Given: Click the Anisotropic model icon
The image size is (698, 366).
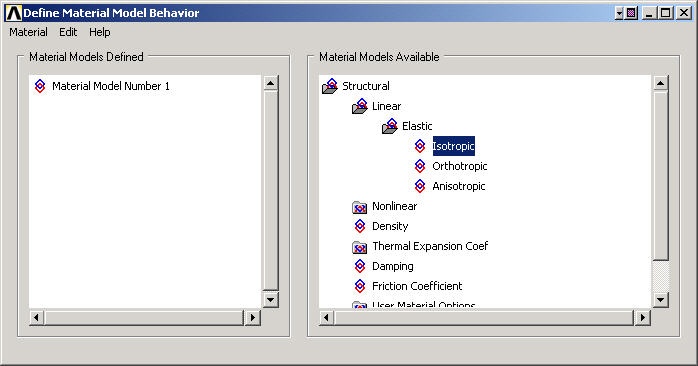Looking at the screenshot, I should click(x=420, y=186).
